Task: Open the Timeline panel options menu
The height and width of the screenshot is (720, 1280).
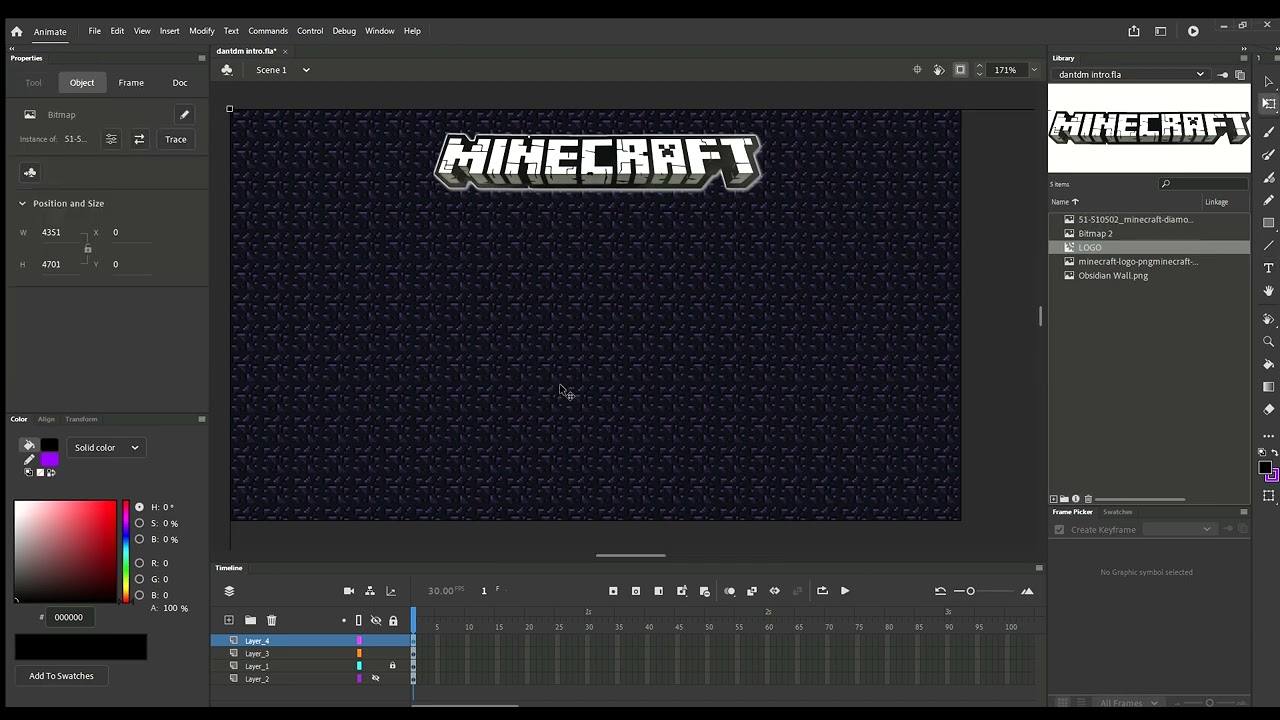Action: [1039, 568]
